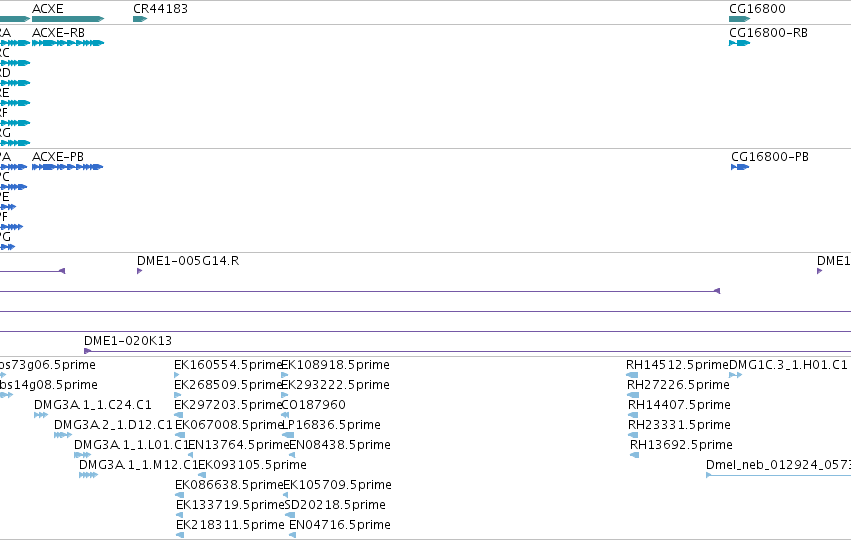851x540 pixels.
Task: Select the DMG3A.2_1.D12.C1 EST label
Action: click(x=113, y=425)
